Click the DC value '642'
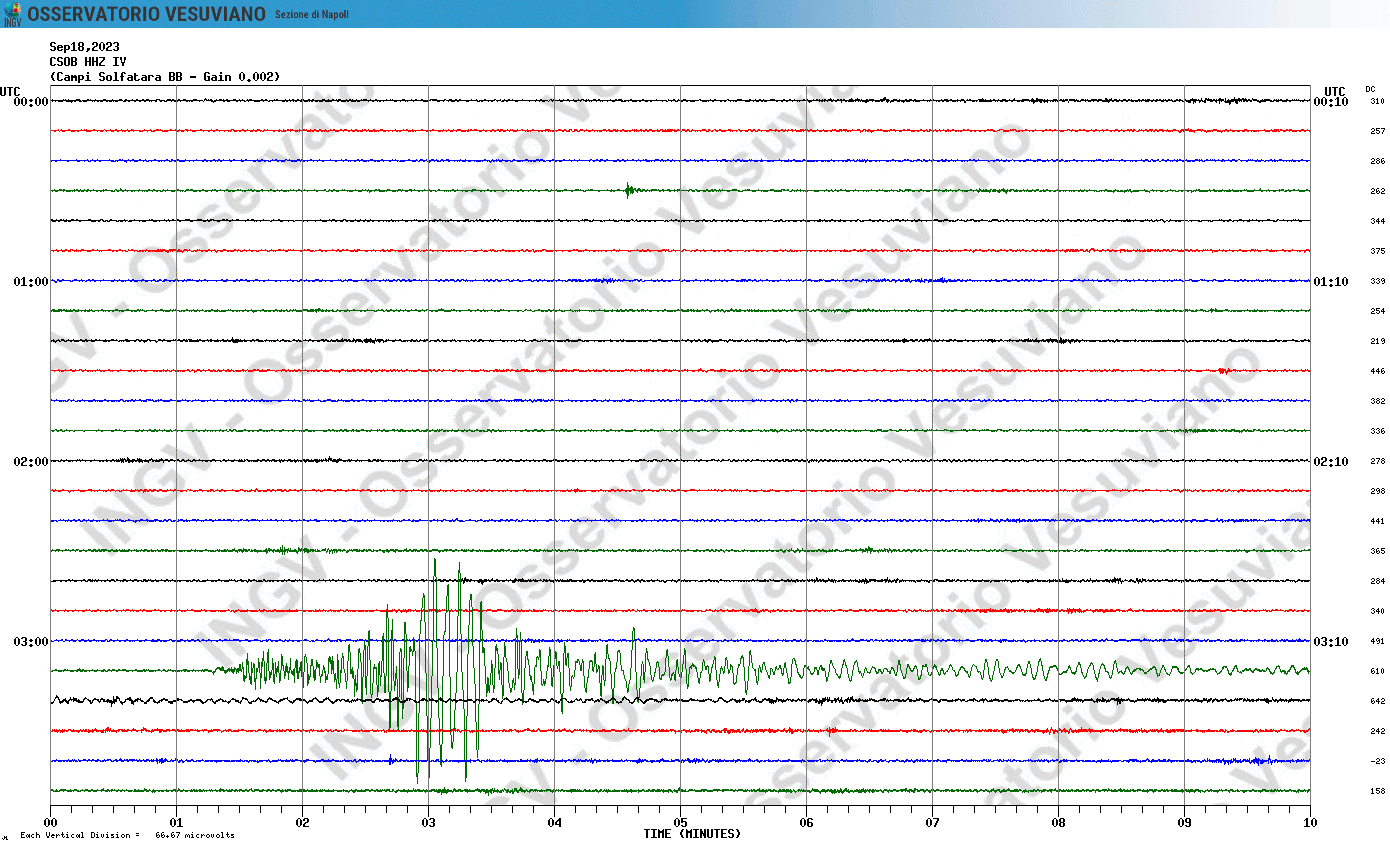 (1377, 701)
